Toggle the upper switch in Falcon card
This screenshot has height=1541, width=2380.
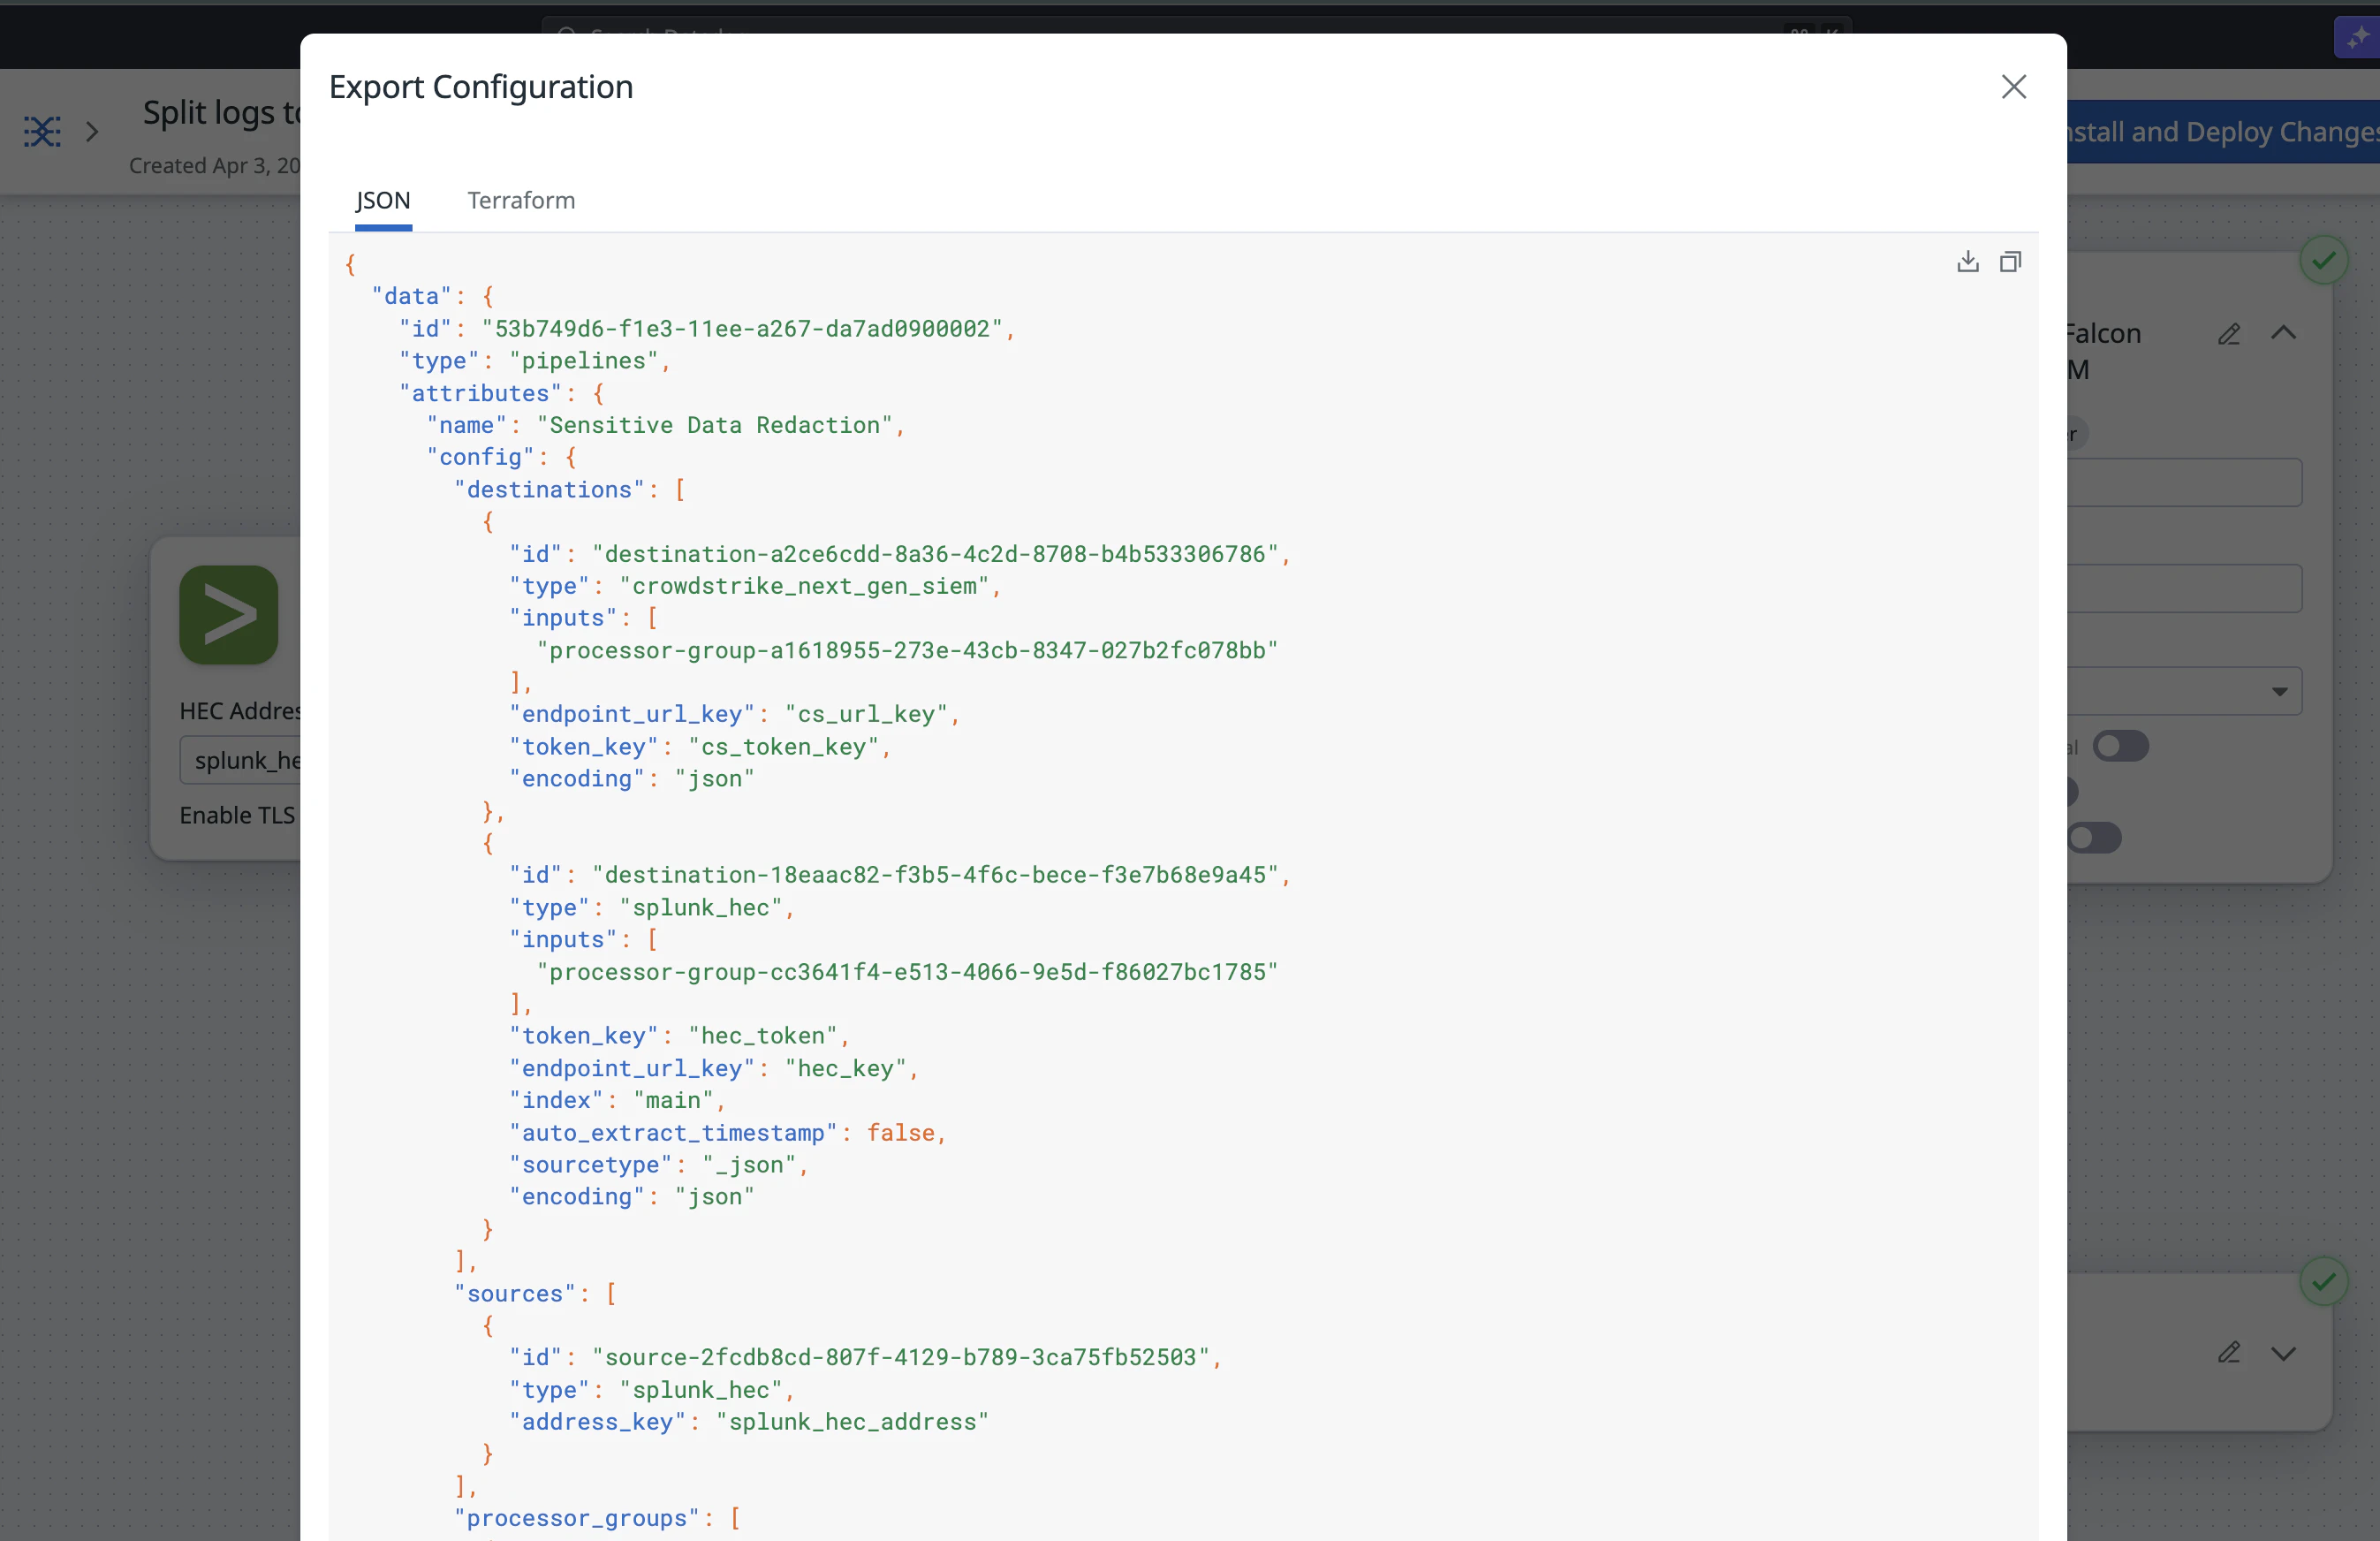2120,746
